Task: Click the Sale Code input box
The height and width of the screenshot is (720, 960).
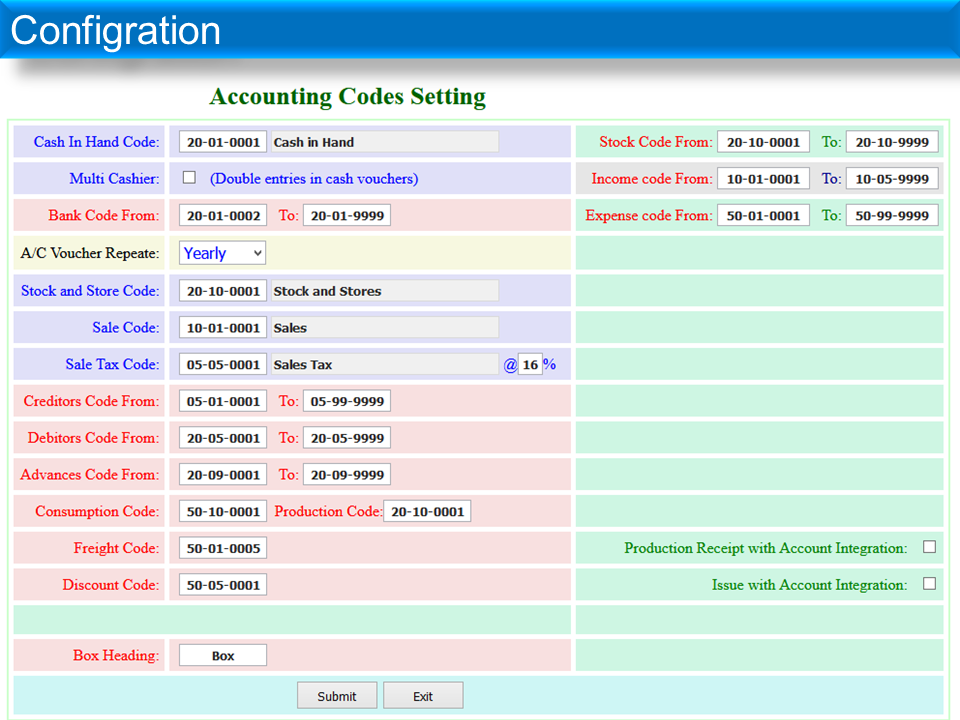Action: coord(223,328)
